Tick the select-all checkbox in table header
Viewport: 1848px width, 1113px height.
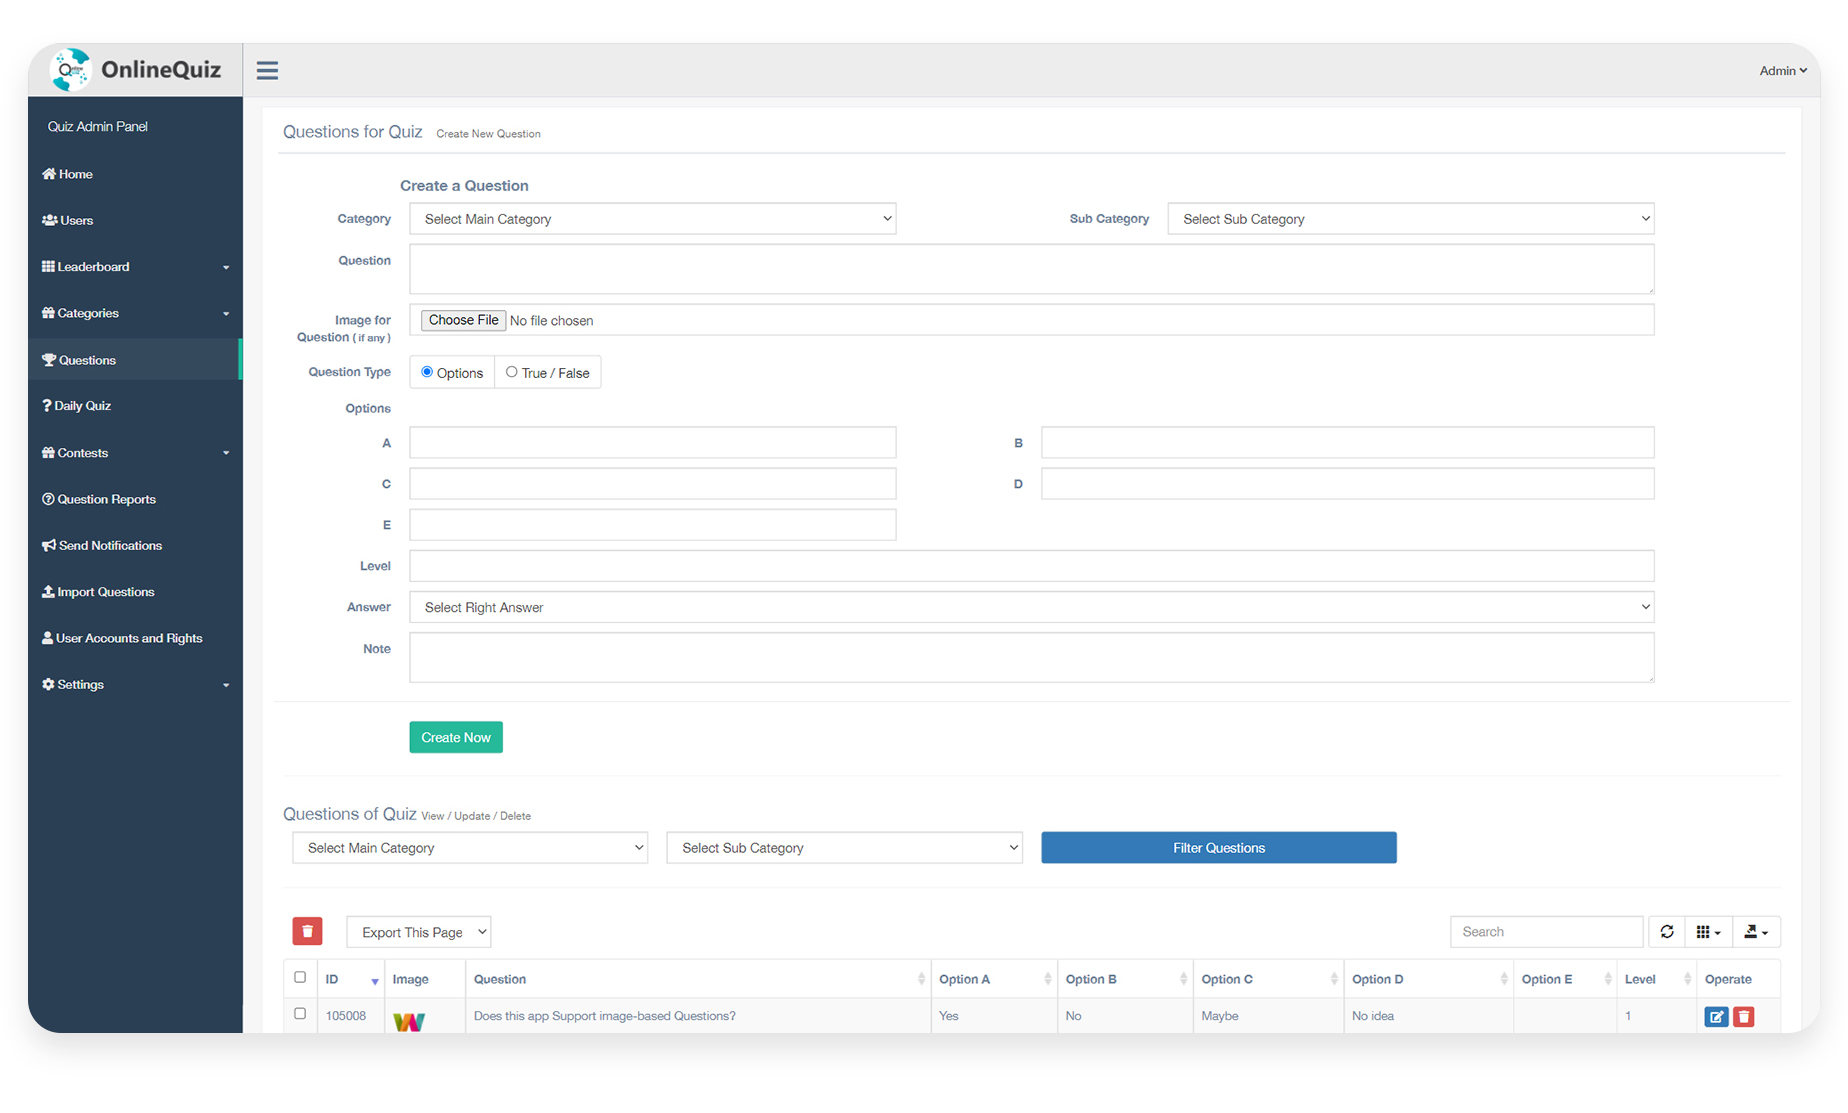(300, 977)
